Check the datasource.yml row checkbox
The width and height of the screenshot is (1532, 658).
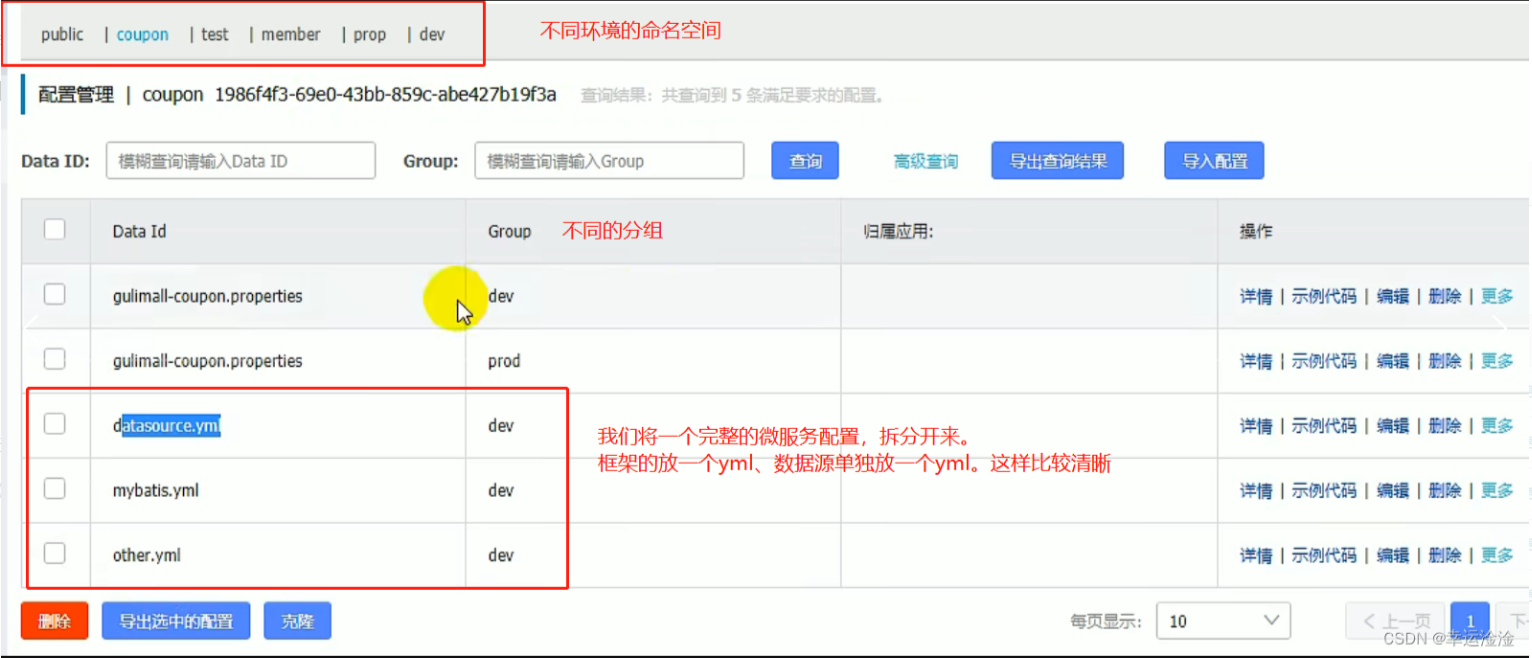pos(55,424)
